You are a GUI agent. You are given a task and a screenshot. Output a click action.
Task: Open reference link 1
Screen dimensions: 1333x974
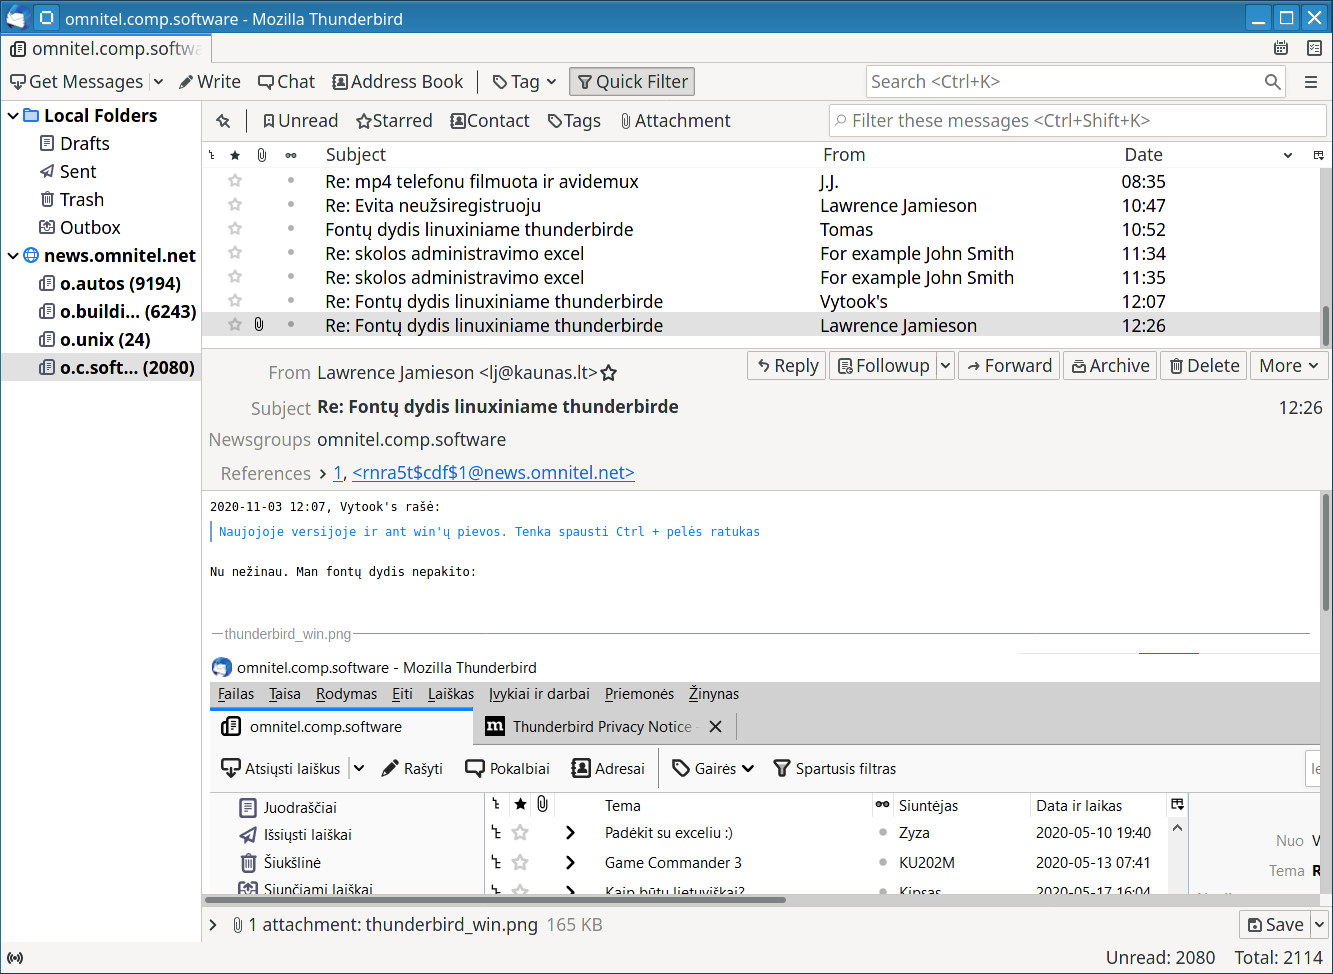coord(338,473)
